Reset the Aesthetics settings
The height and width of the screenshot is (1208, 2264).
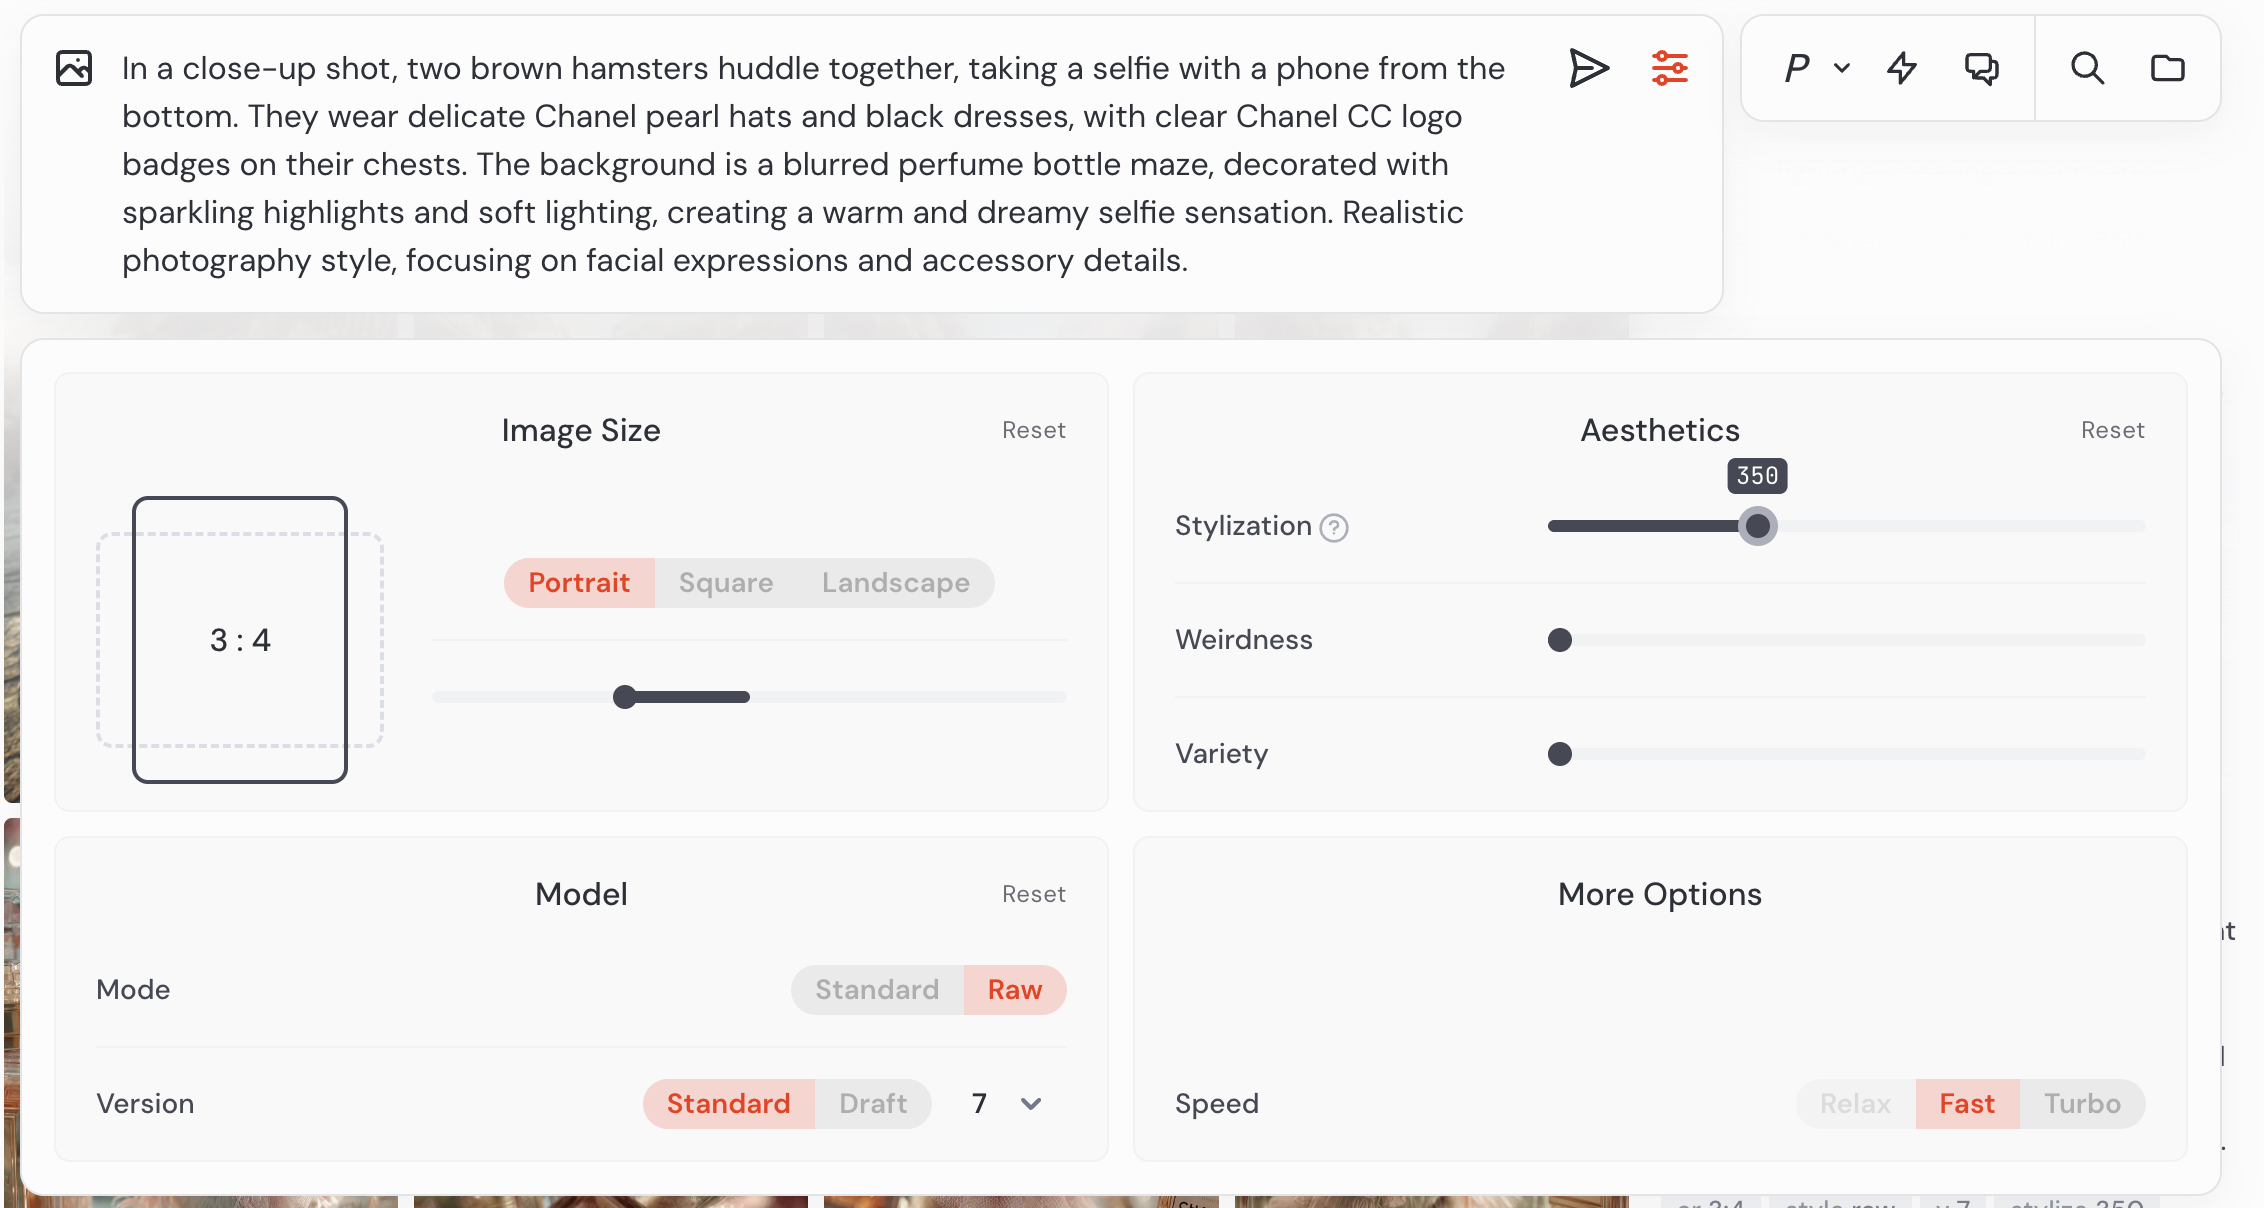(2113, 429)
